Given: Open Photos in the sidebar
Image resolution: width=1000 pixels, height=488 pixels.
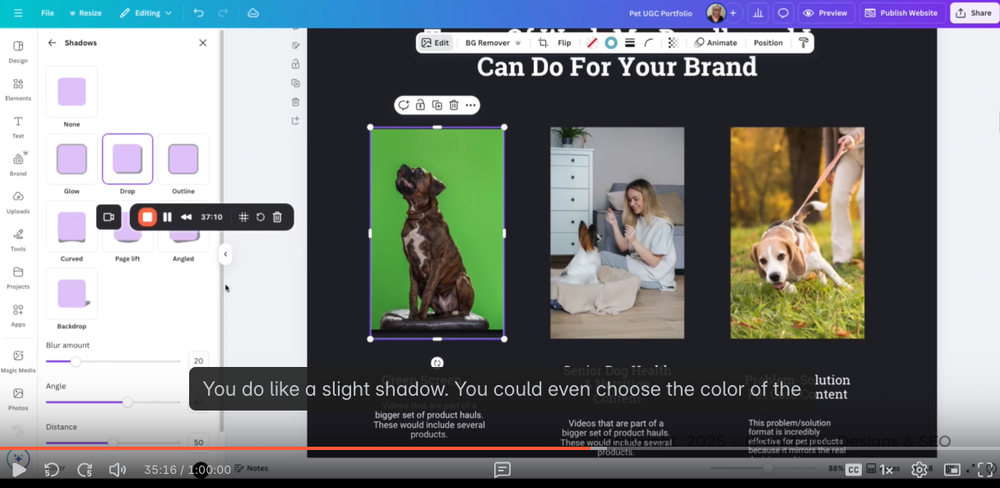Looking at the screenshot, I should click(18, 398).
